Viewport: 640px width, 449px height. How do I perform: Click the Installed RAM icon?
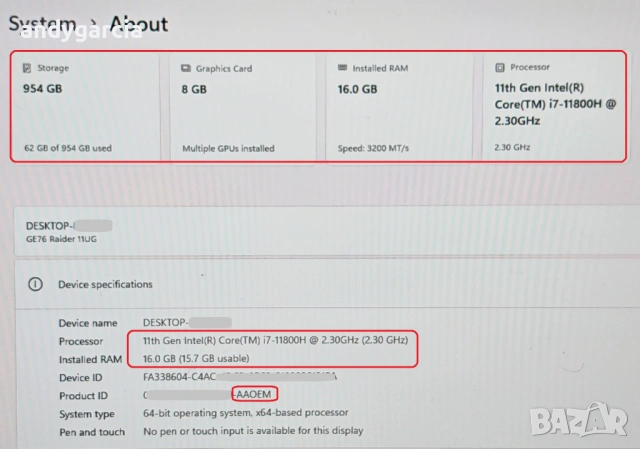[342, 67]
